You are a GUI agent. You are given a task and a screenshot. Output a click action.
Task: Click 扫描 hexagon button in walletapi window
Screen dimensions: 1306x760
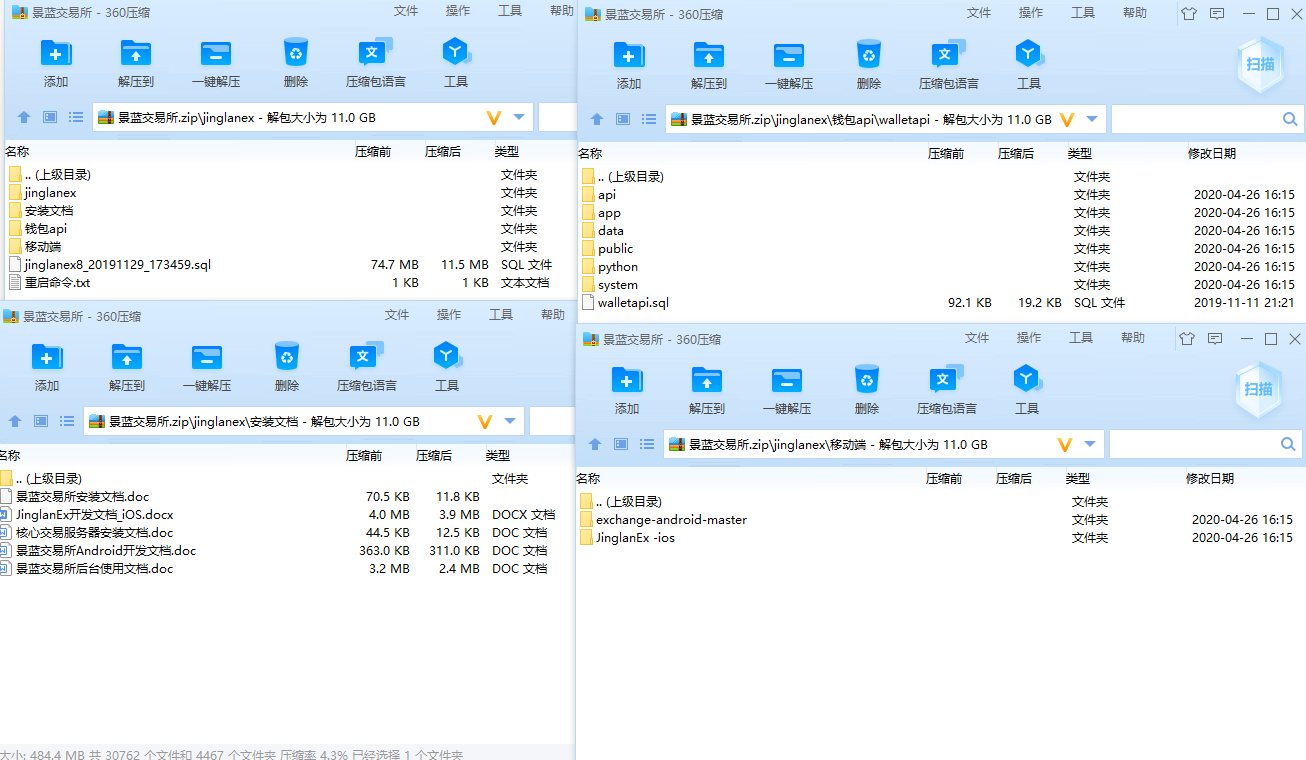pyautogui.click(x=1260, y=65)
